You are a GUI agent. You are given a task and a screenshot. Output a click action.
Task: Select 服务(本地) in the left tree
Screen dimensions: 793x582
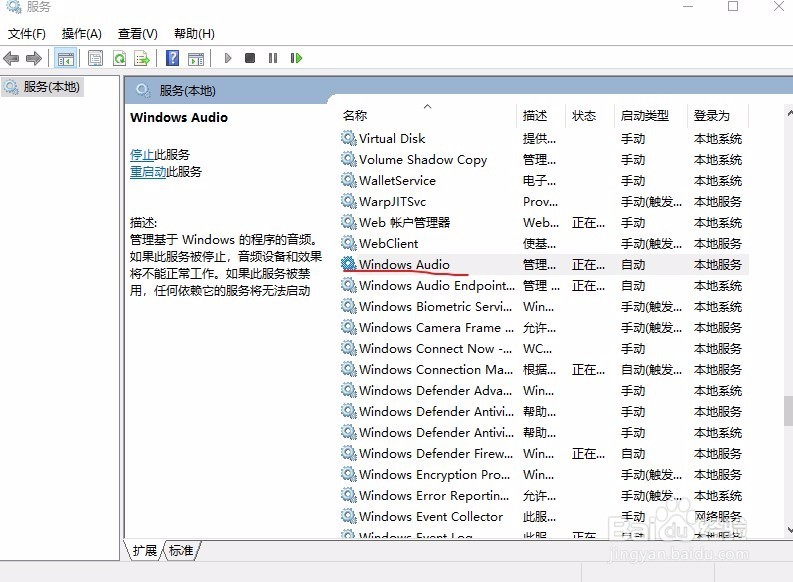tap(43, 87)
